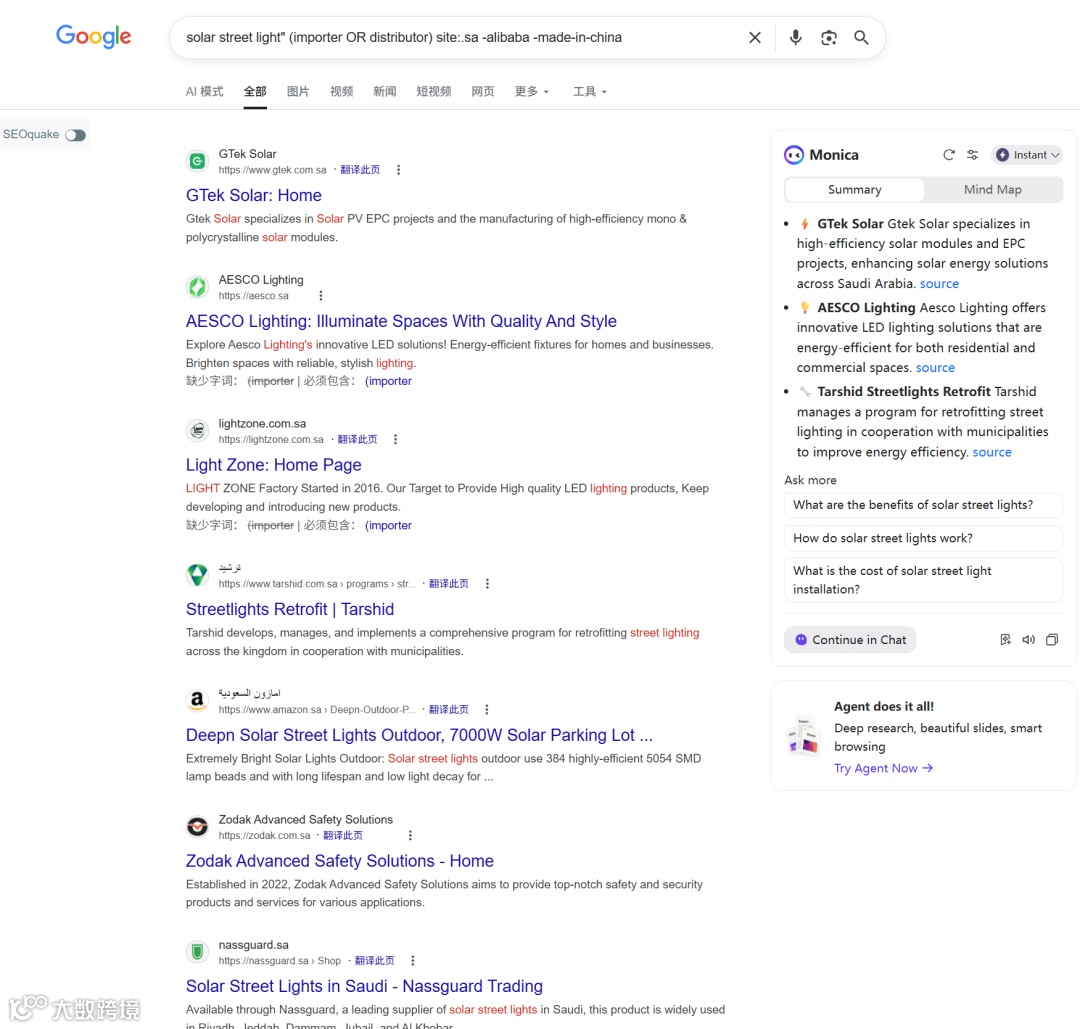Open source link for GTek Solar summary

pos(939,284)
